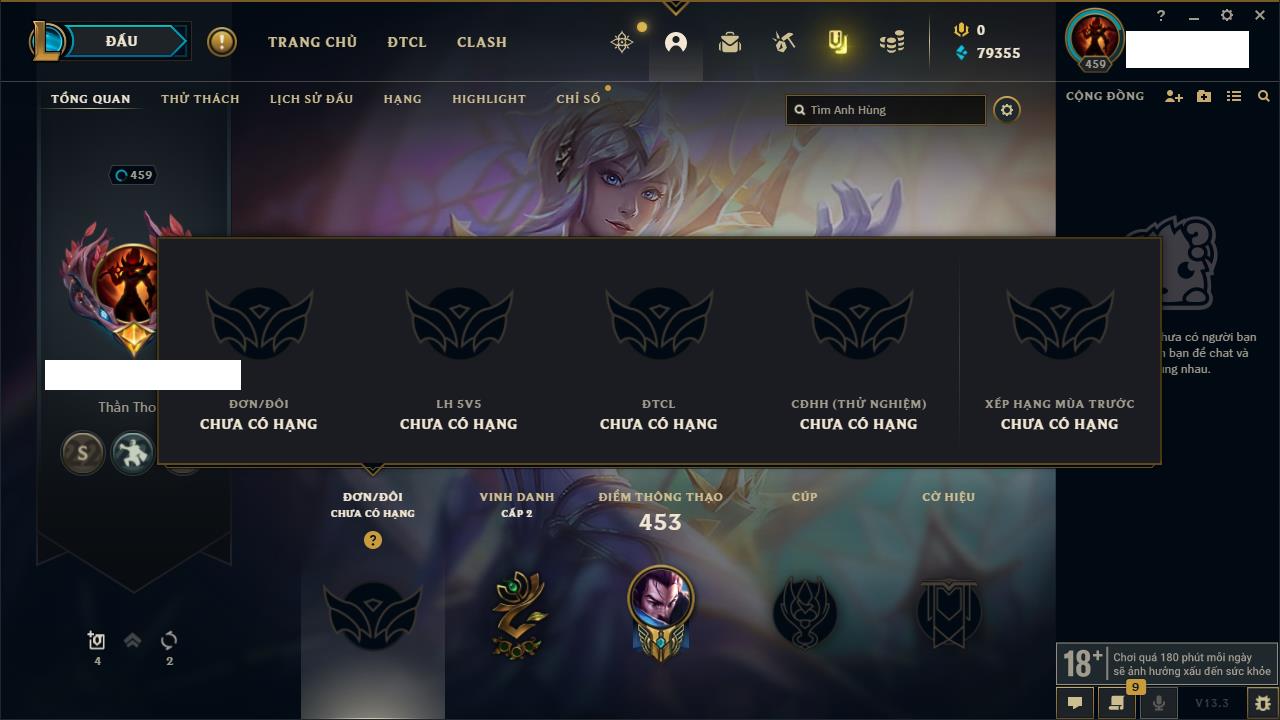1280x720 pixels.
Task: Open the Store coins stack icon
Action: click(x=892, y=42)
